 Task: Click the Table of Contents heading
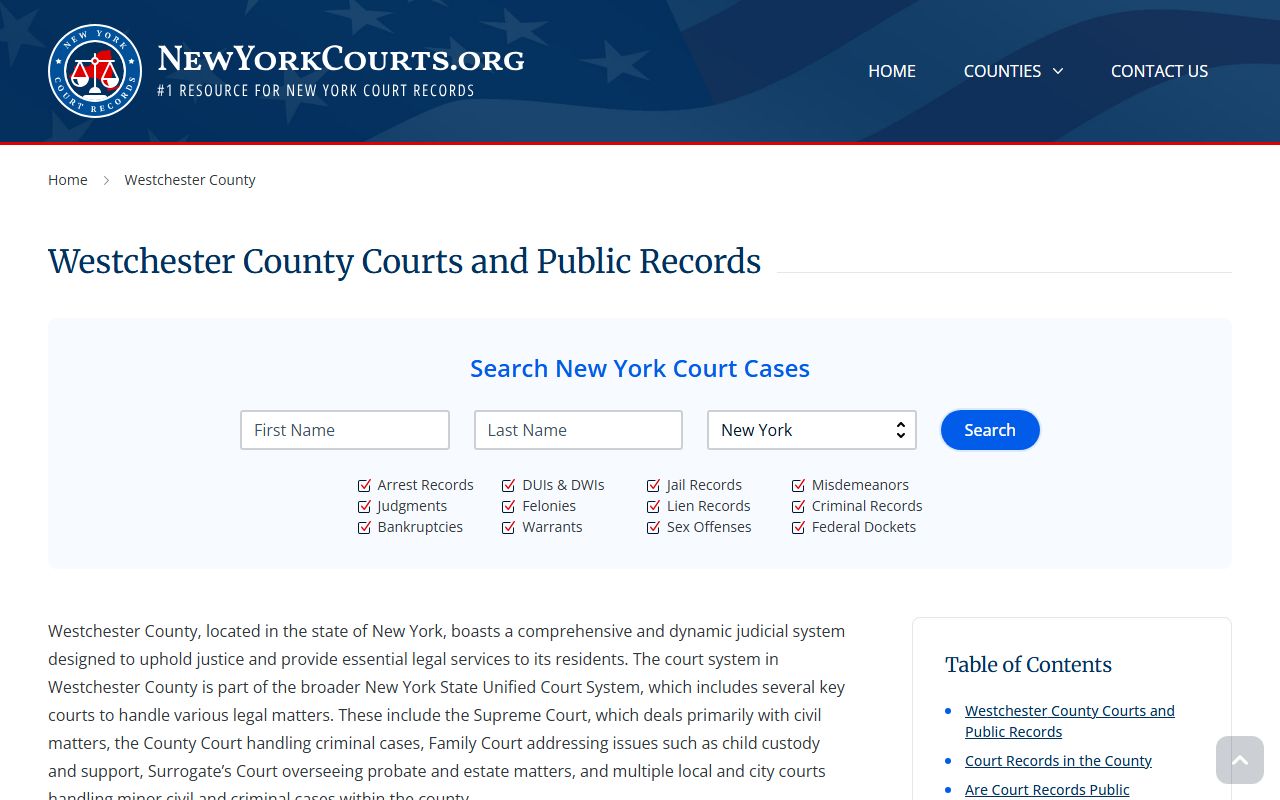[1028, 665]
